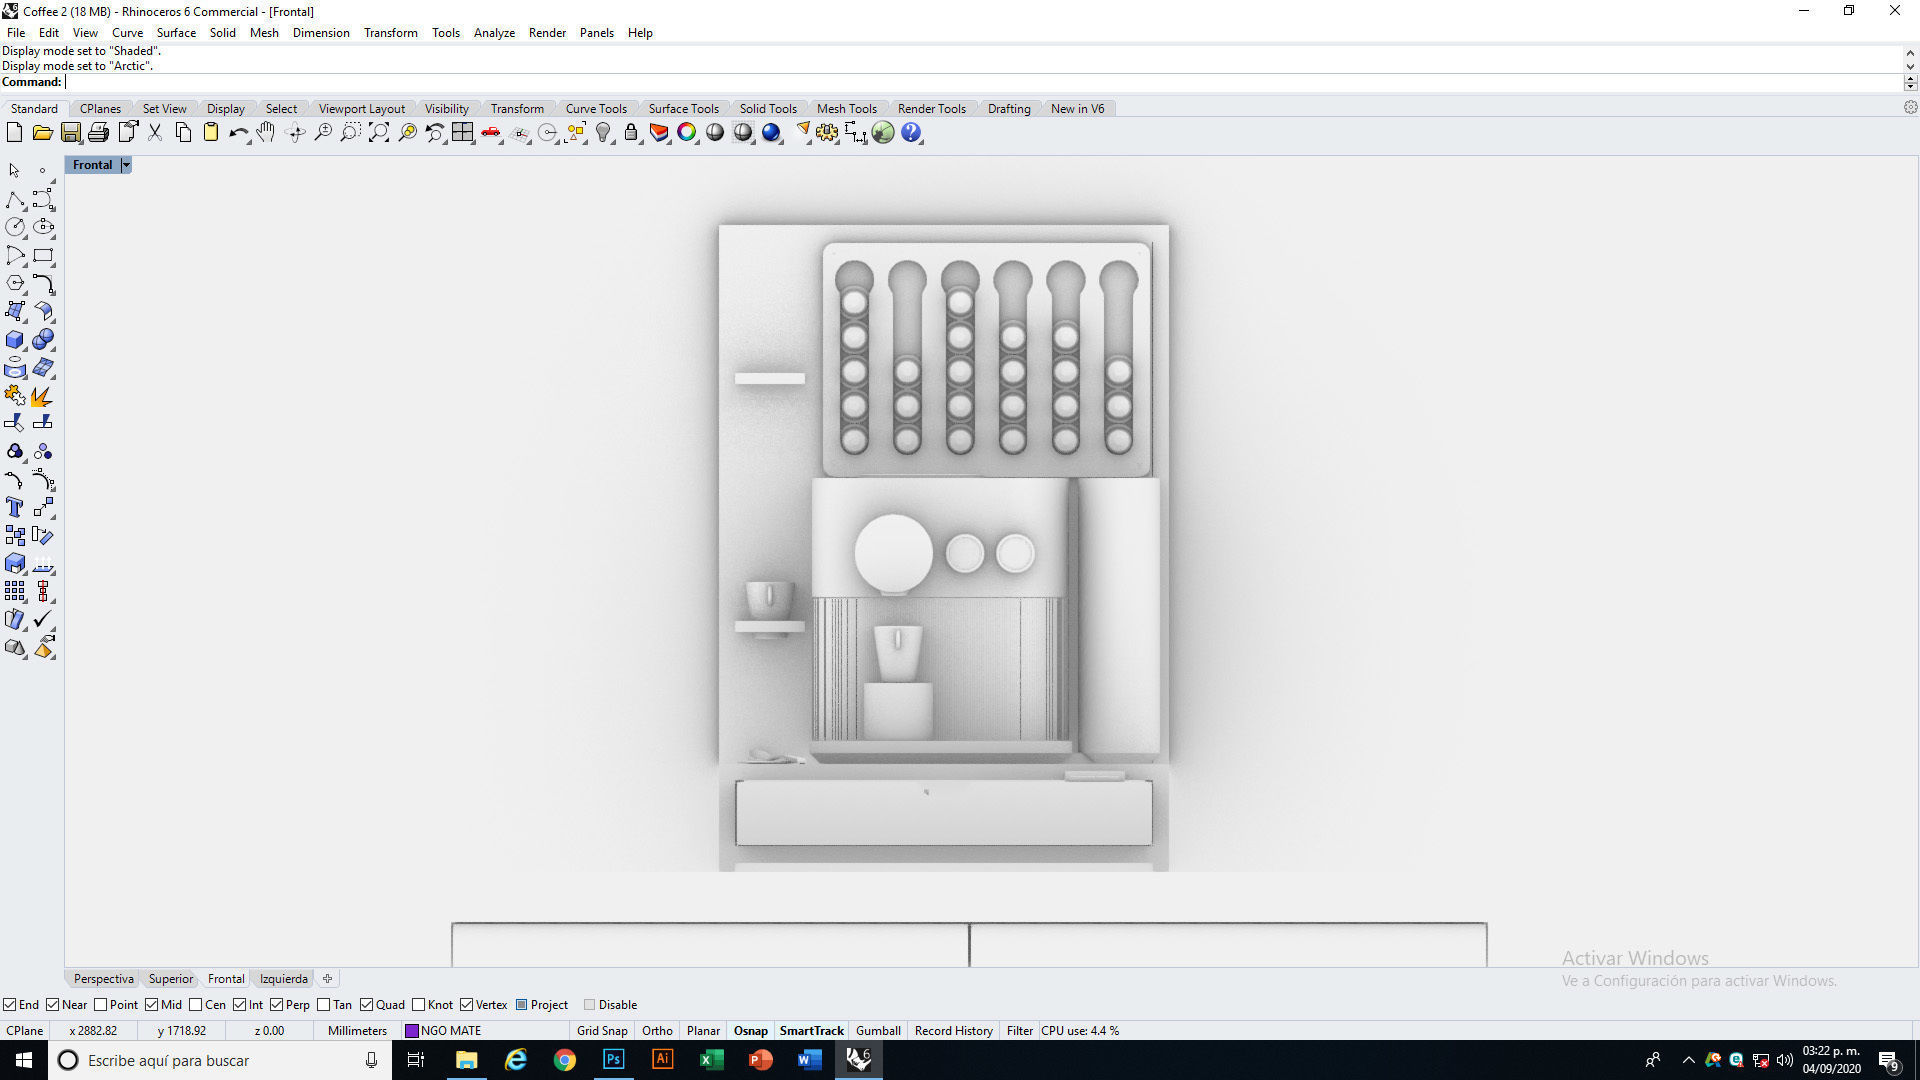Open the Analyze menu
The image size is (1920, 1080).
tap(494, 33)
